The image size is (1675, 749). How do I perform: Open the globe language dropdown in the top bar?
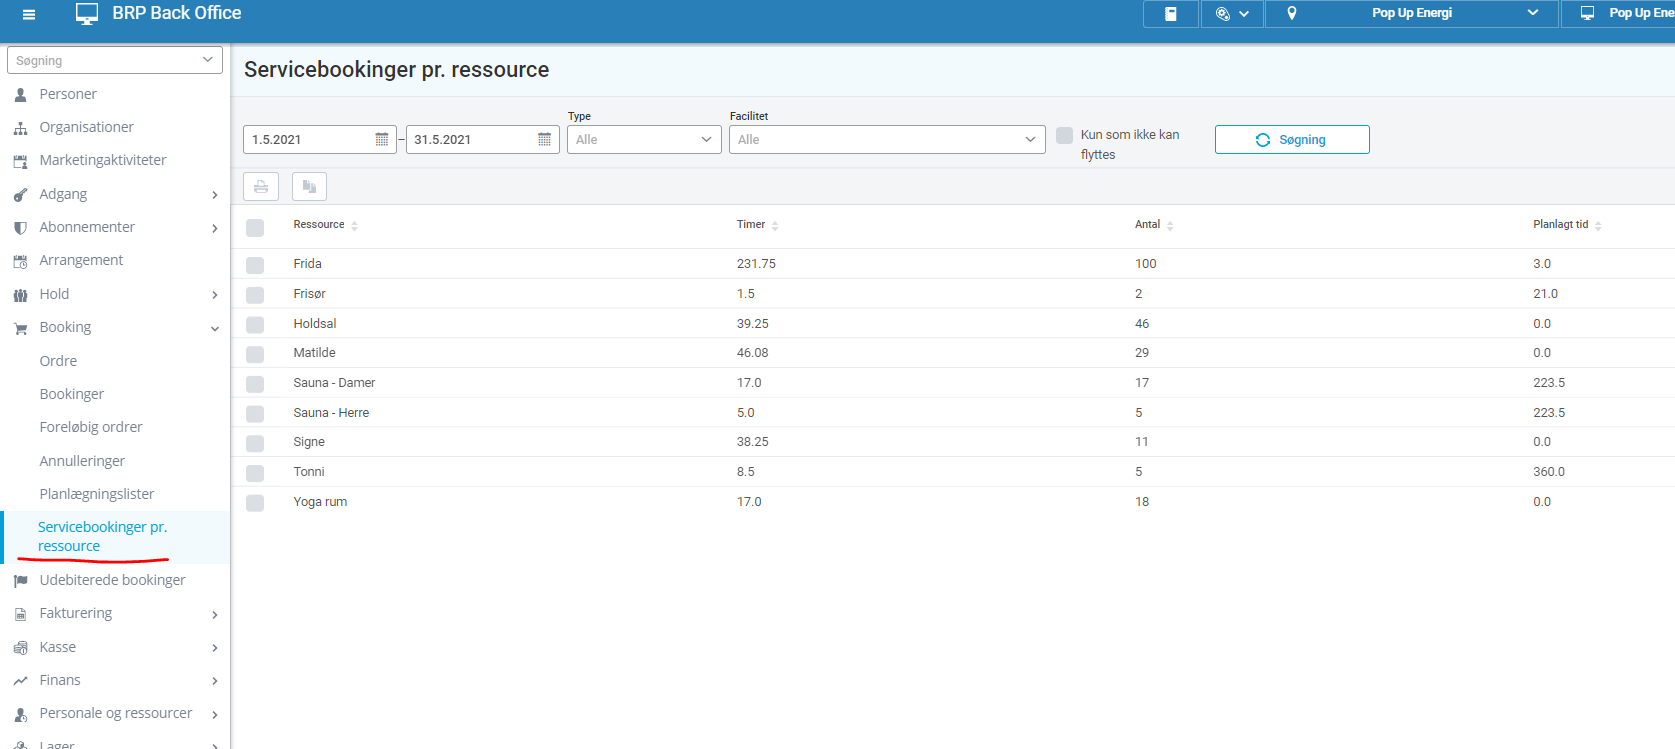[1232, 14]
